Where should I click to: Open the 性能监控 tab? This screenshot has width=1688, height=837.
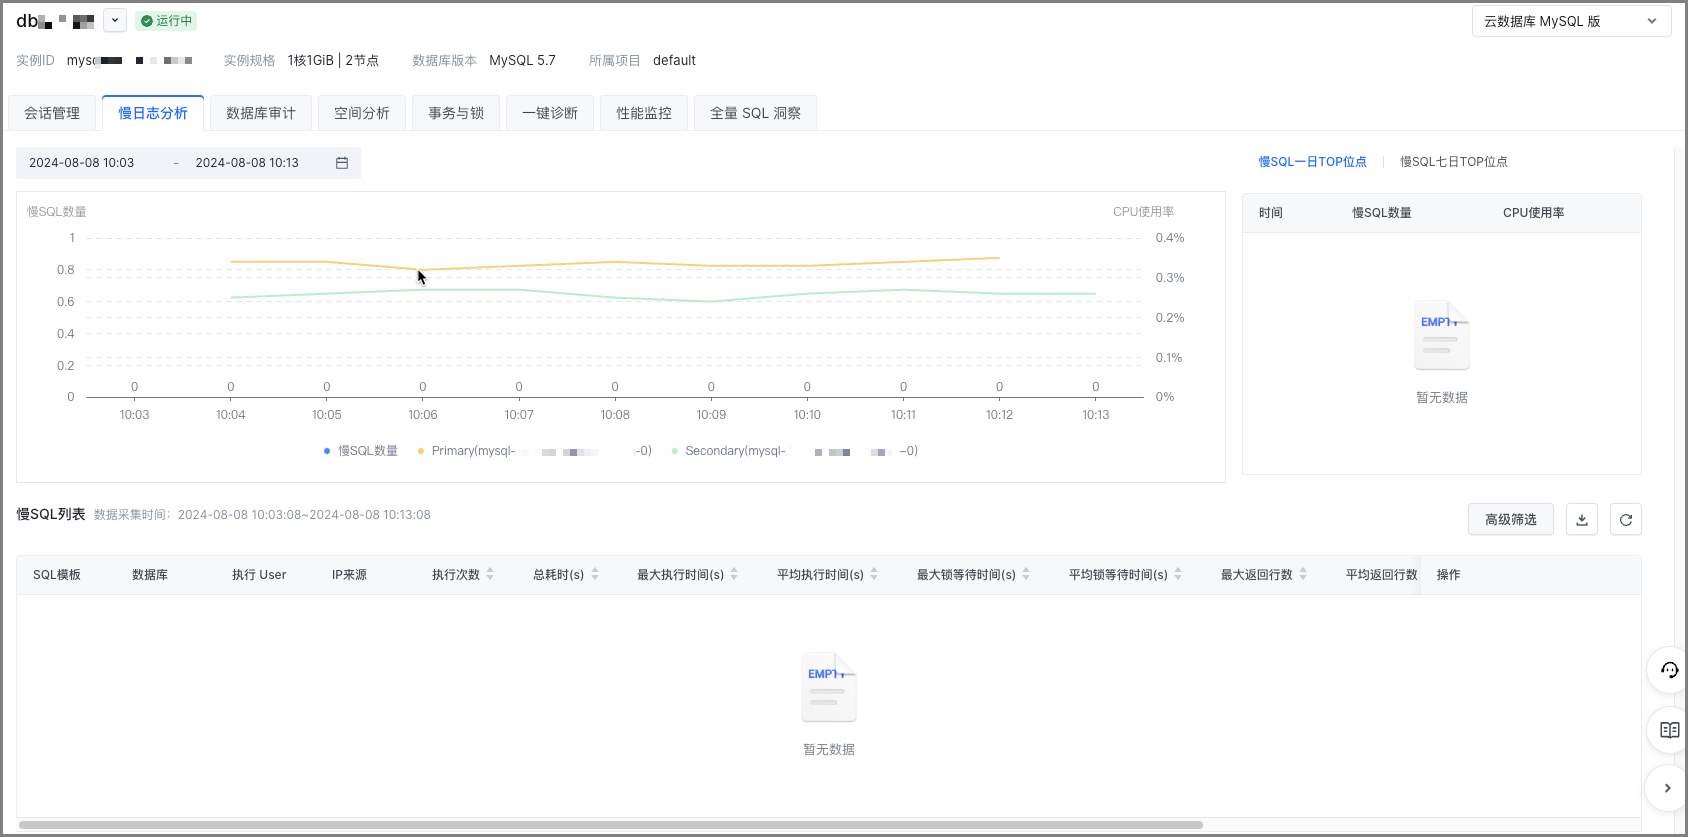click(x=644, y=113)
